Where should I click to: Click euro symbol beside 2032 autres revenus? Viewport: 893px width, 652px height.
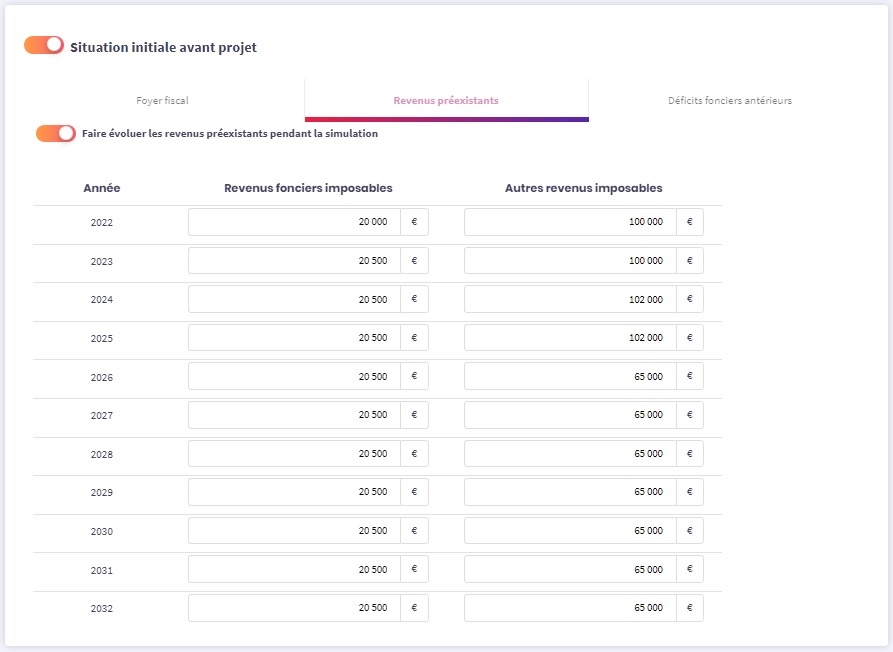click(689, 608)
